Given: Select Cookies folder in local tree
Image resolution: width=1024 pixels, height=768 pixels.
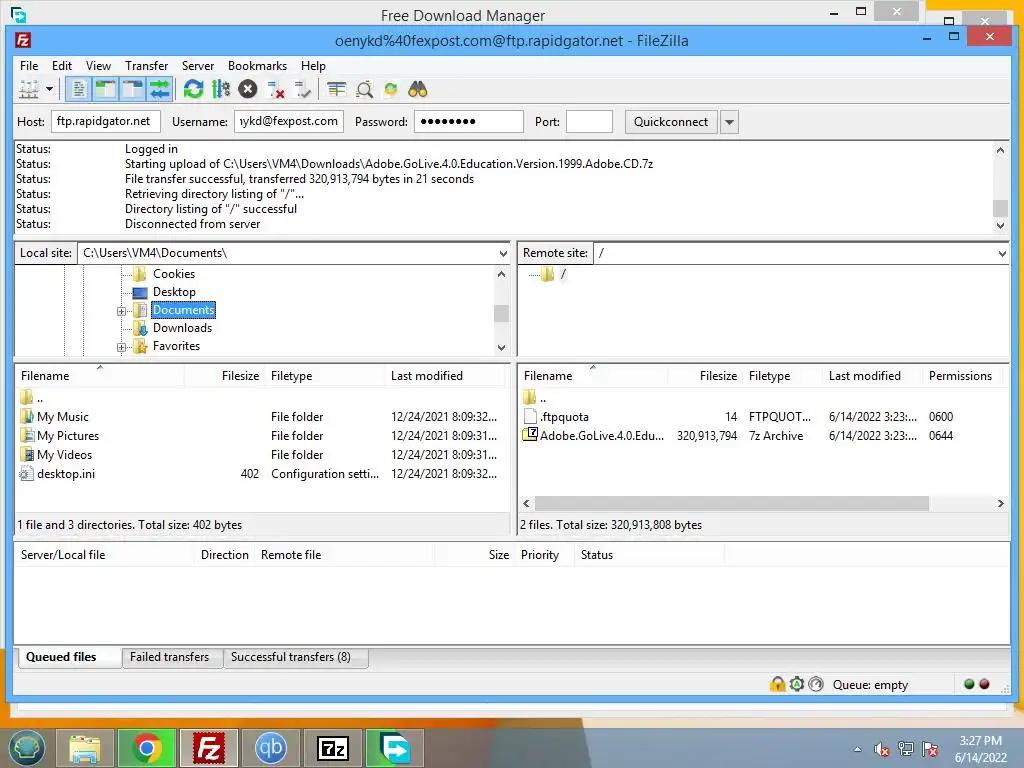Looking at the screenshot, I should [174, 274].
